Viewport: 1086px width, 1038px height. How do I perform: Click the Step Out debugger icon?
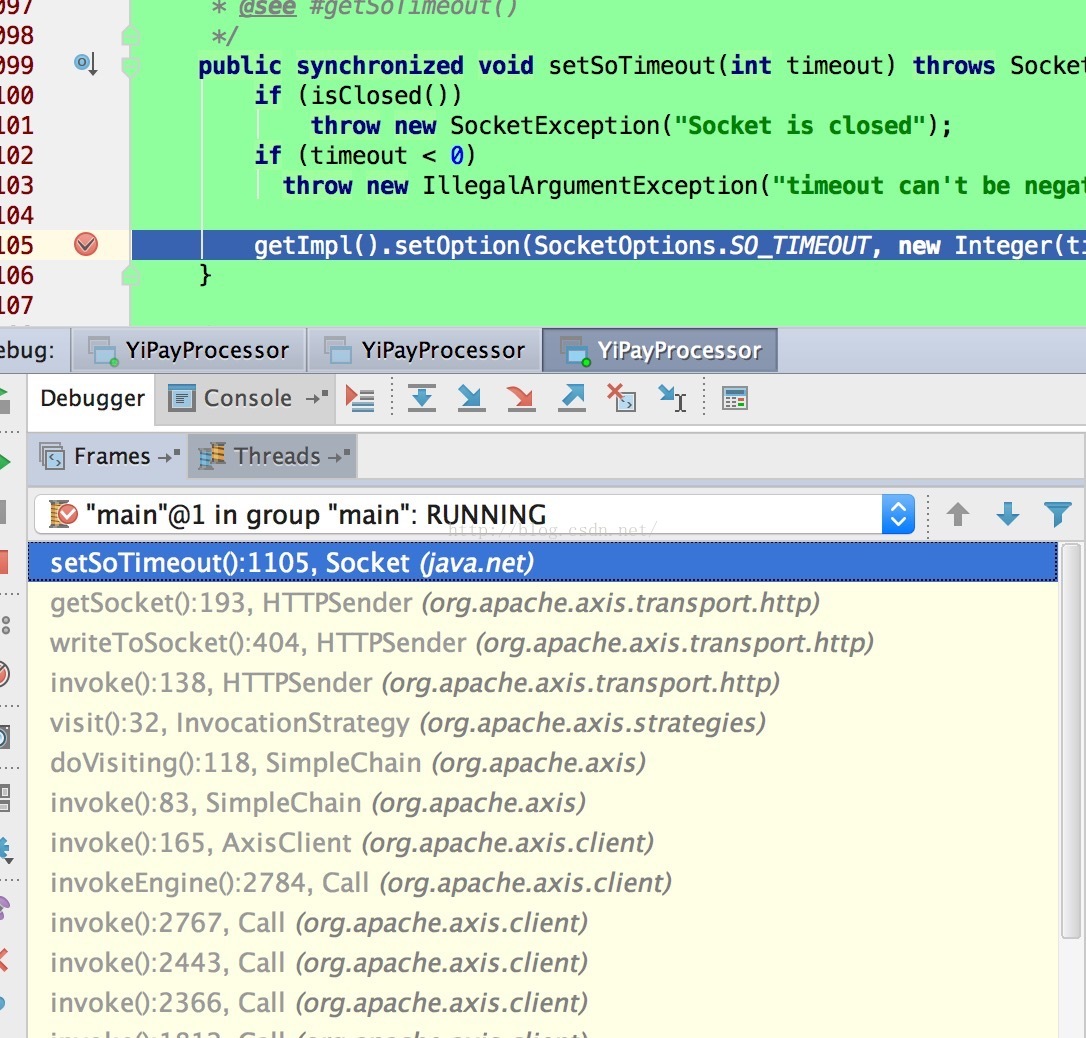572,399
